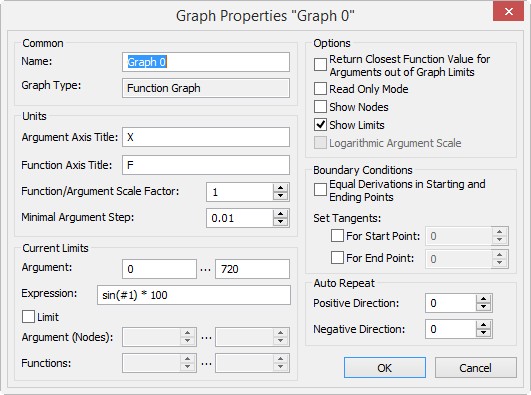Click the Argument Axis Title input field
This screenshot has width=531, height=395.
206,137
